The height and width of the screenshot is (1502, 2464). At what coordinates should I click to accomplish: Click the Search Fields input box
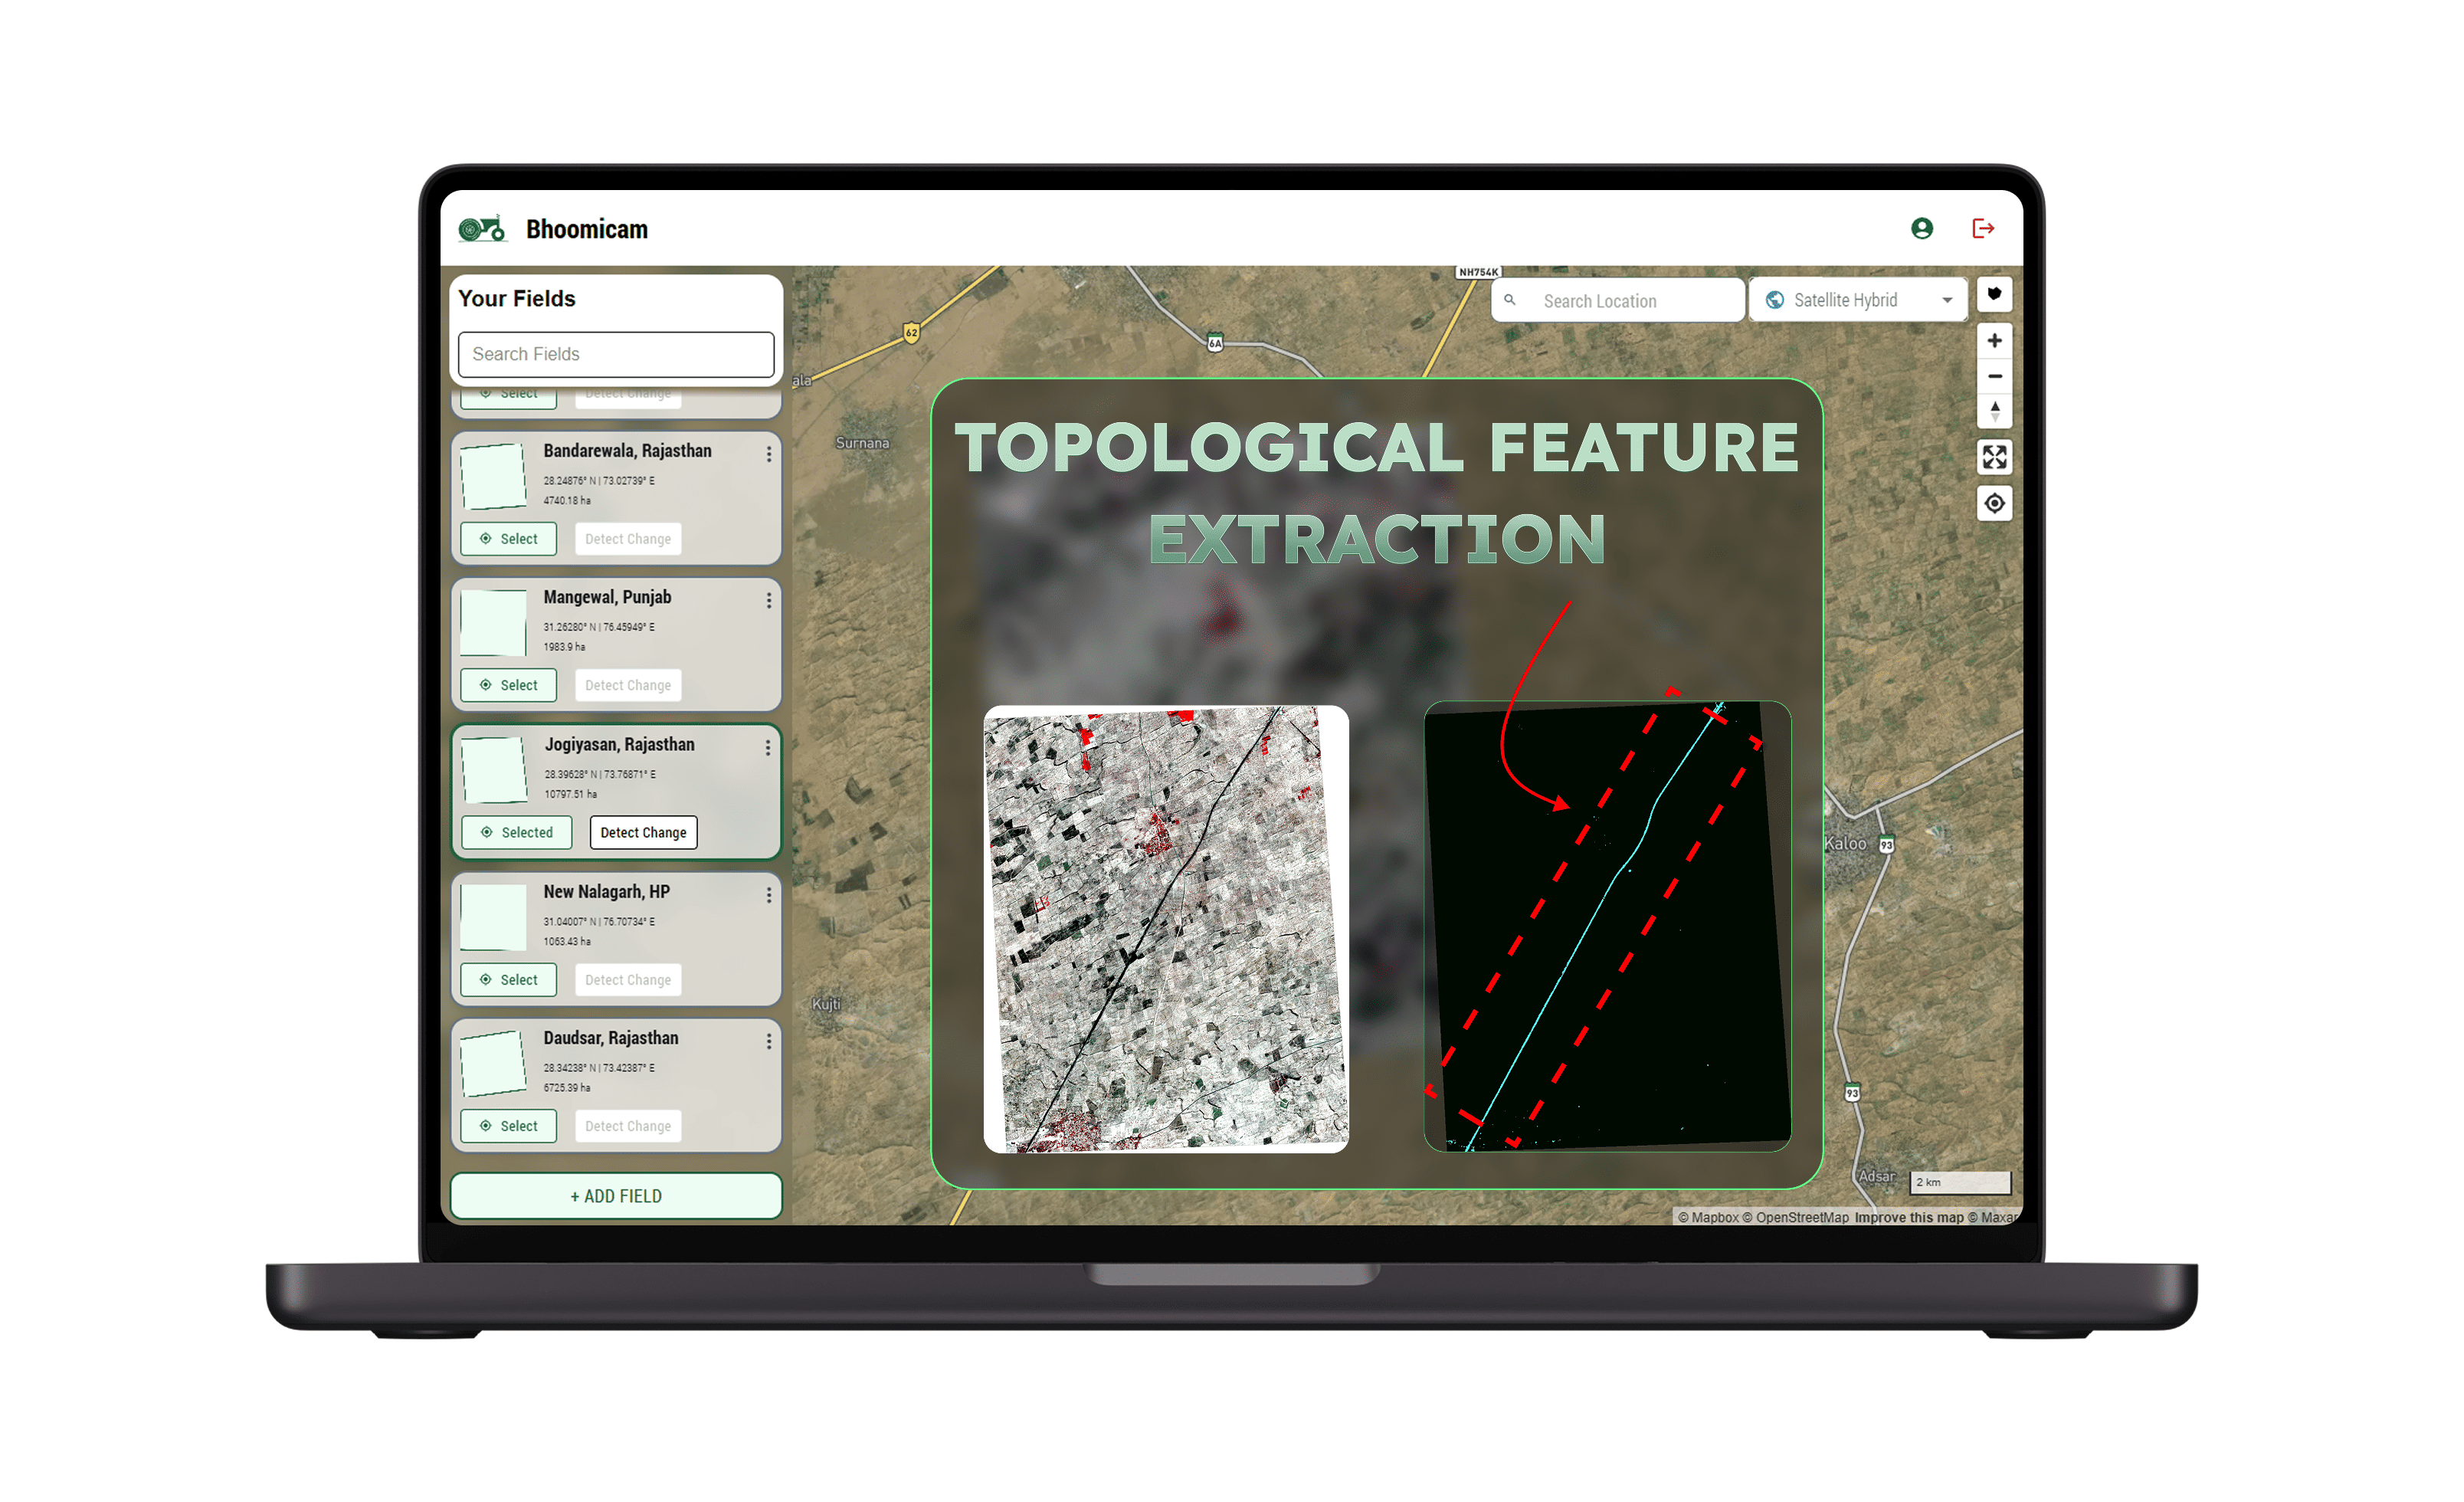pyautogui.click(x=616, y=354)
